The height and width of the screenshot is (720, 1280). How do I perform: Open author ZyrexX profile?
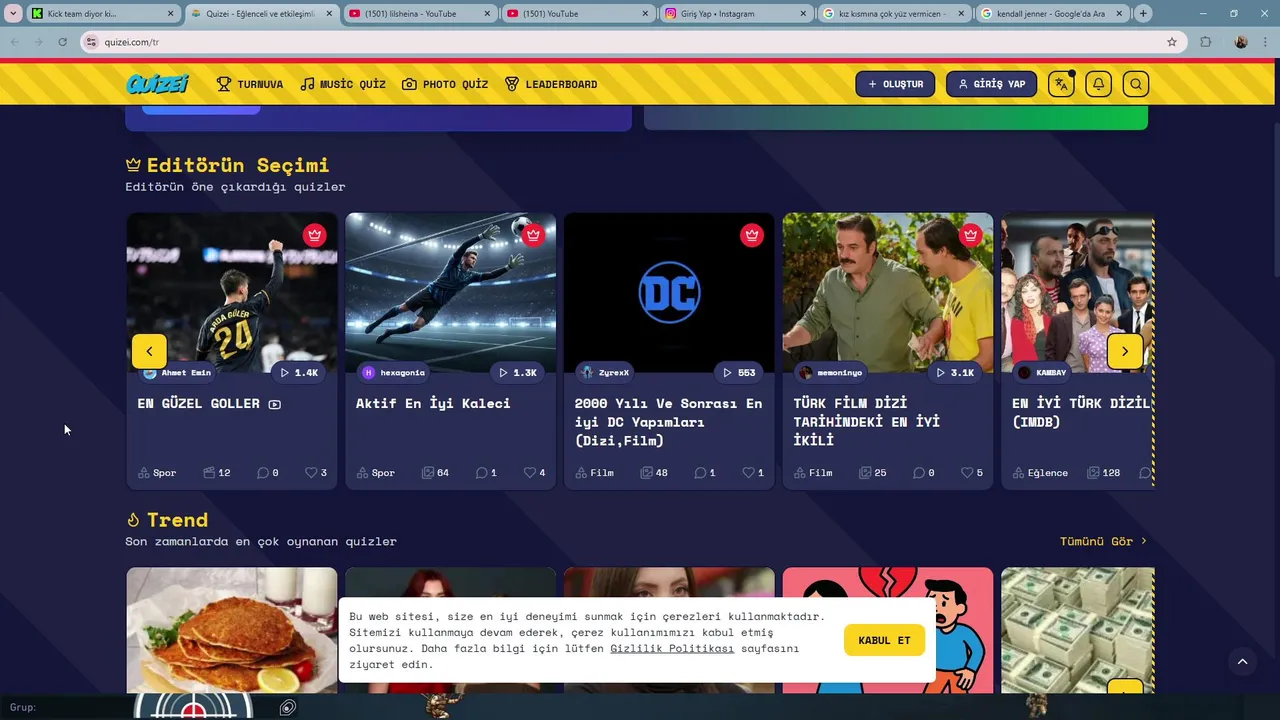coord(606,372)
